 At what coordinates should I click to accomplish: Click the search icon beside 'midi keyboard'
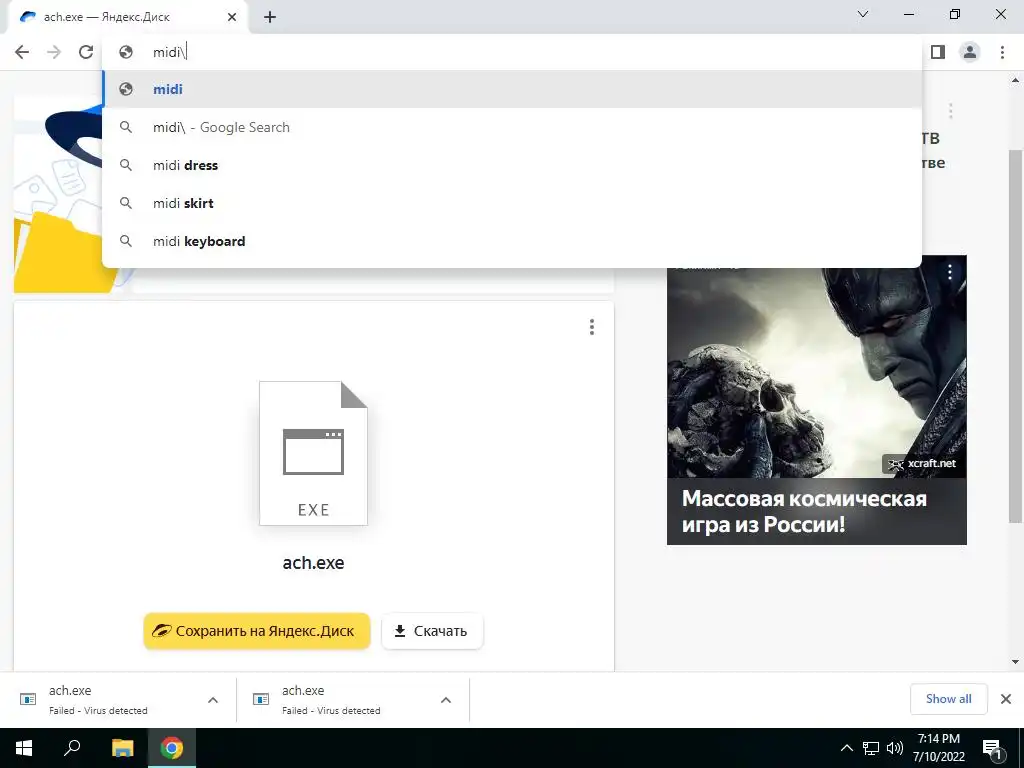(x=126, y=241)
